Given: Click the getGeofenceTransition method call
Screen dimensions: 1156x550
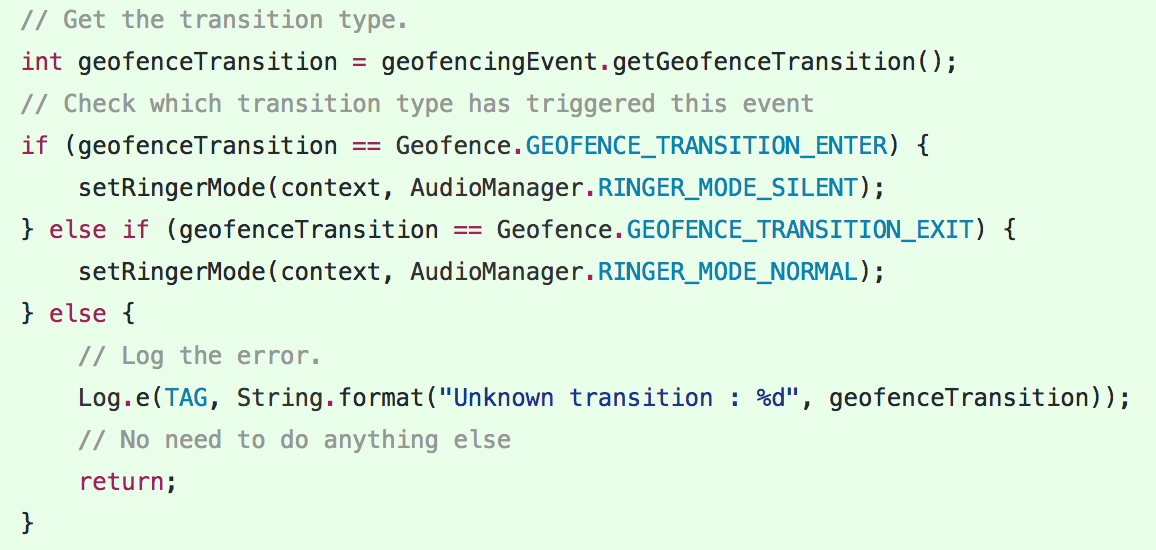Looking at the screenshot, I should click(764, 61).
